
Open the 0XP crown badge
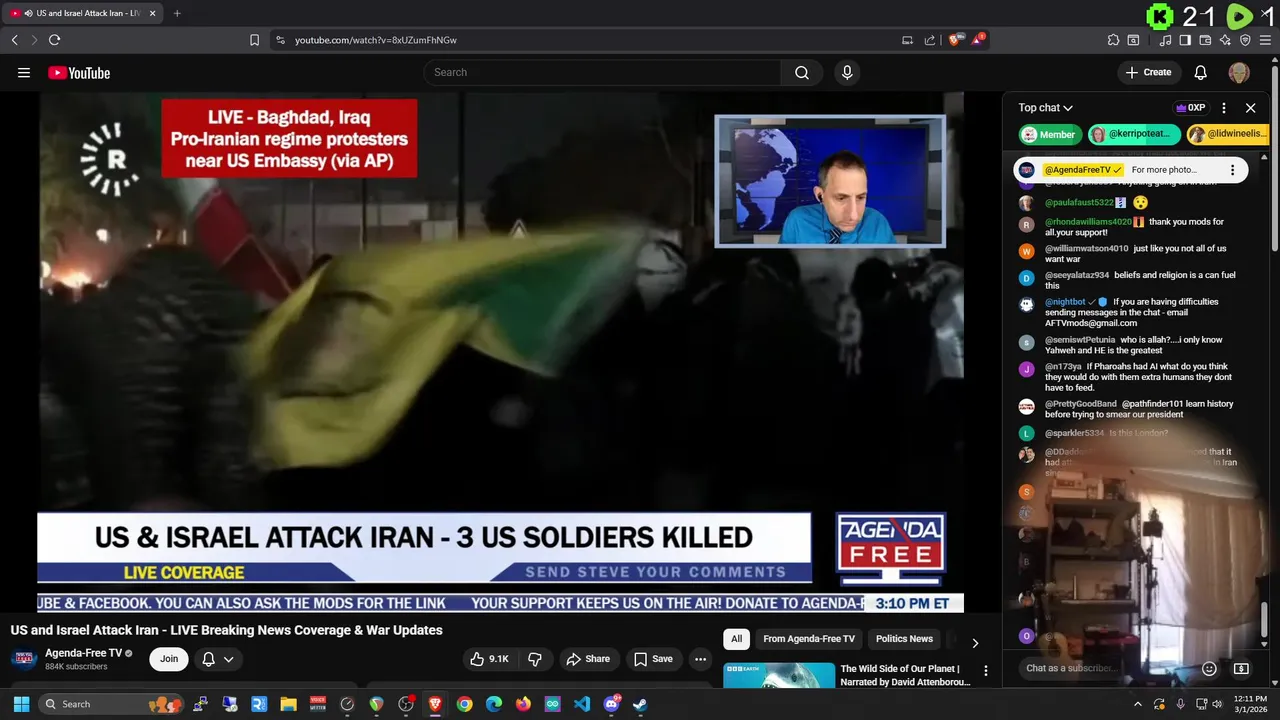click(x=1191, y=108)
